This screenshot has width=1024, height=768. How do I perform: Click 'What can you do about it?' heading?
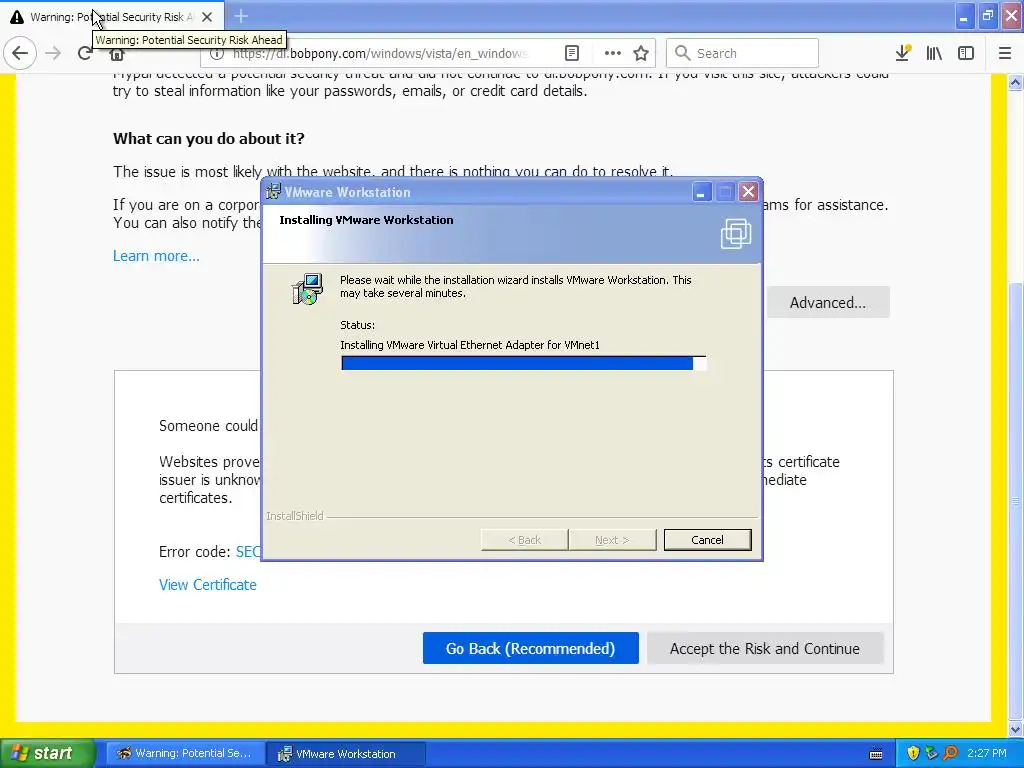pyautogui.click(x=209, y=138)
